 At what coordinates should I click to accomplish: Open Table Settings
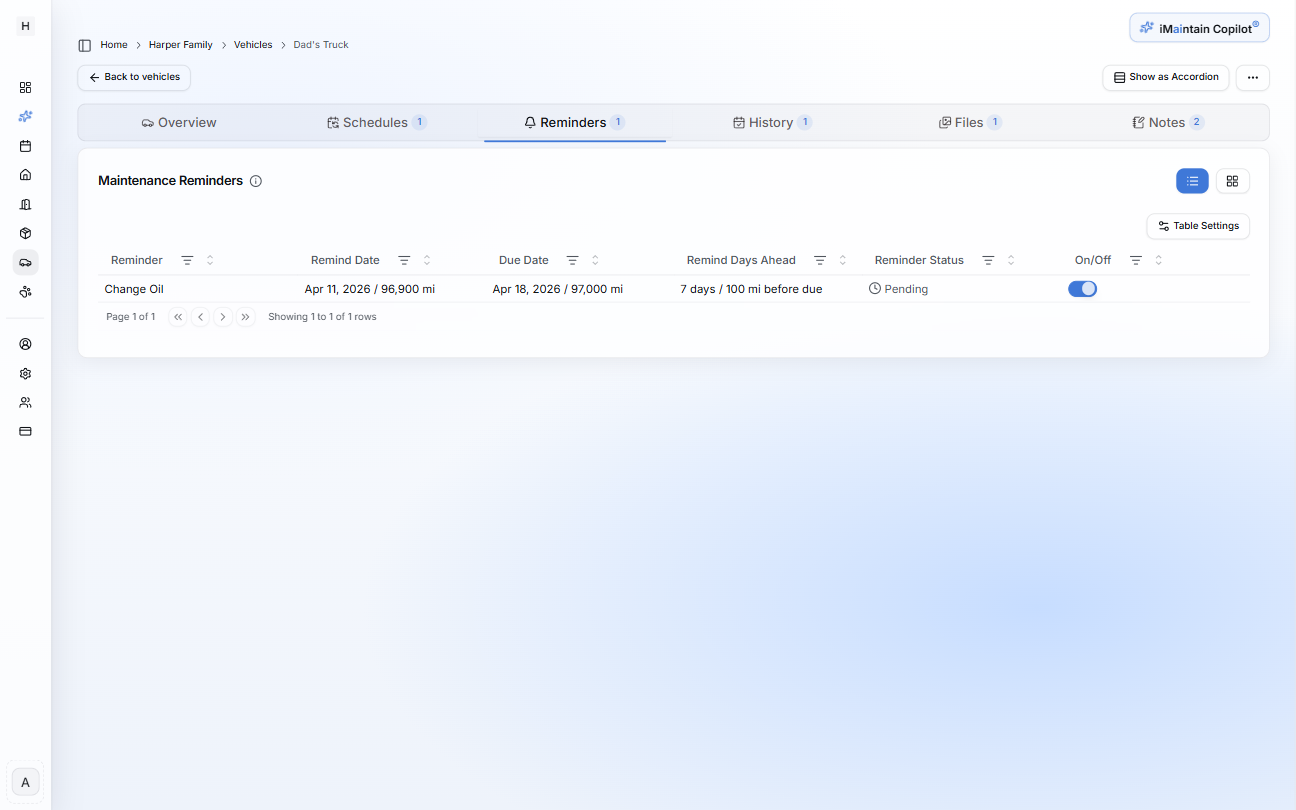point(1197,226)
